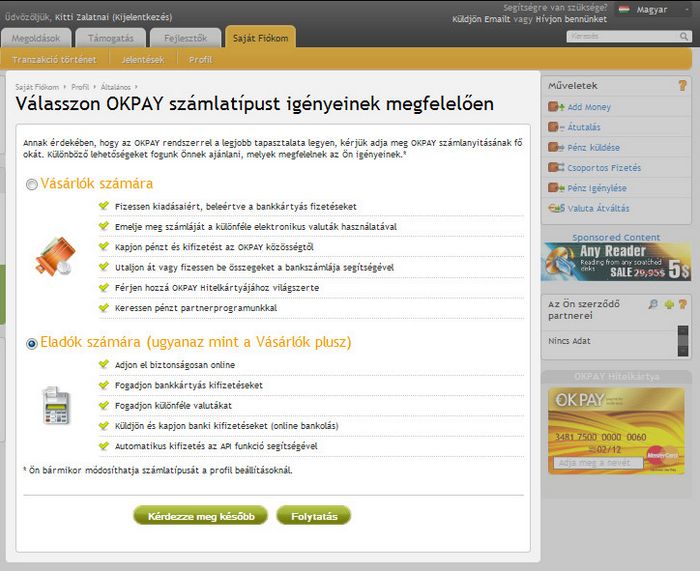Click the Pénz igénylése link

click(597, 188)
